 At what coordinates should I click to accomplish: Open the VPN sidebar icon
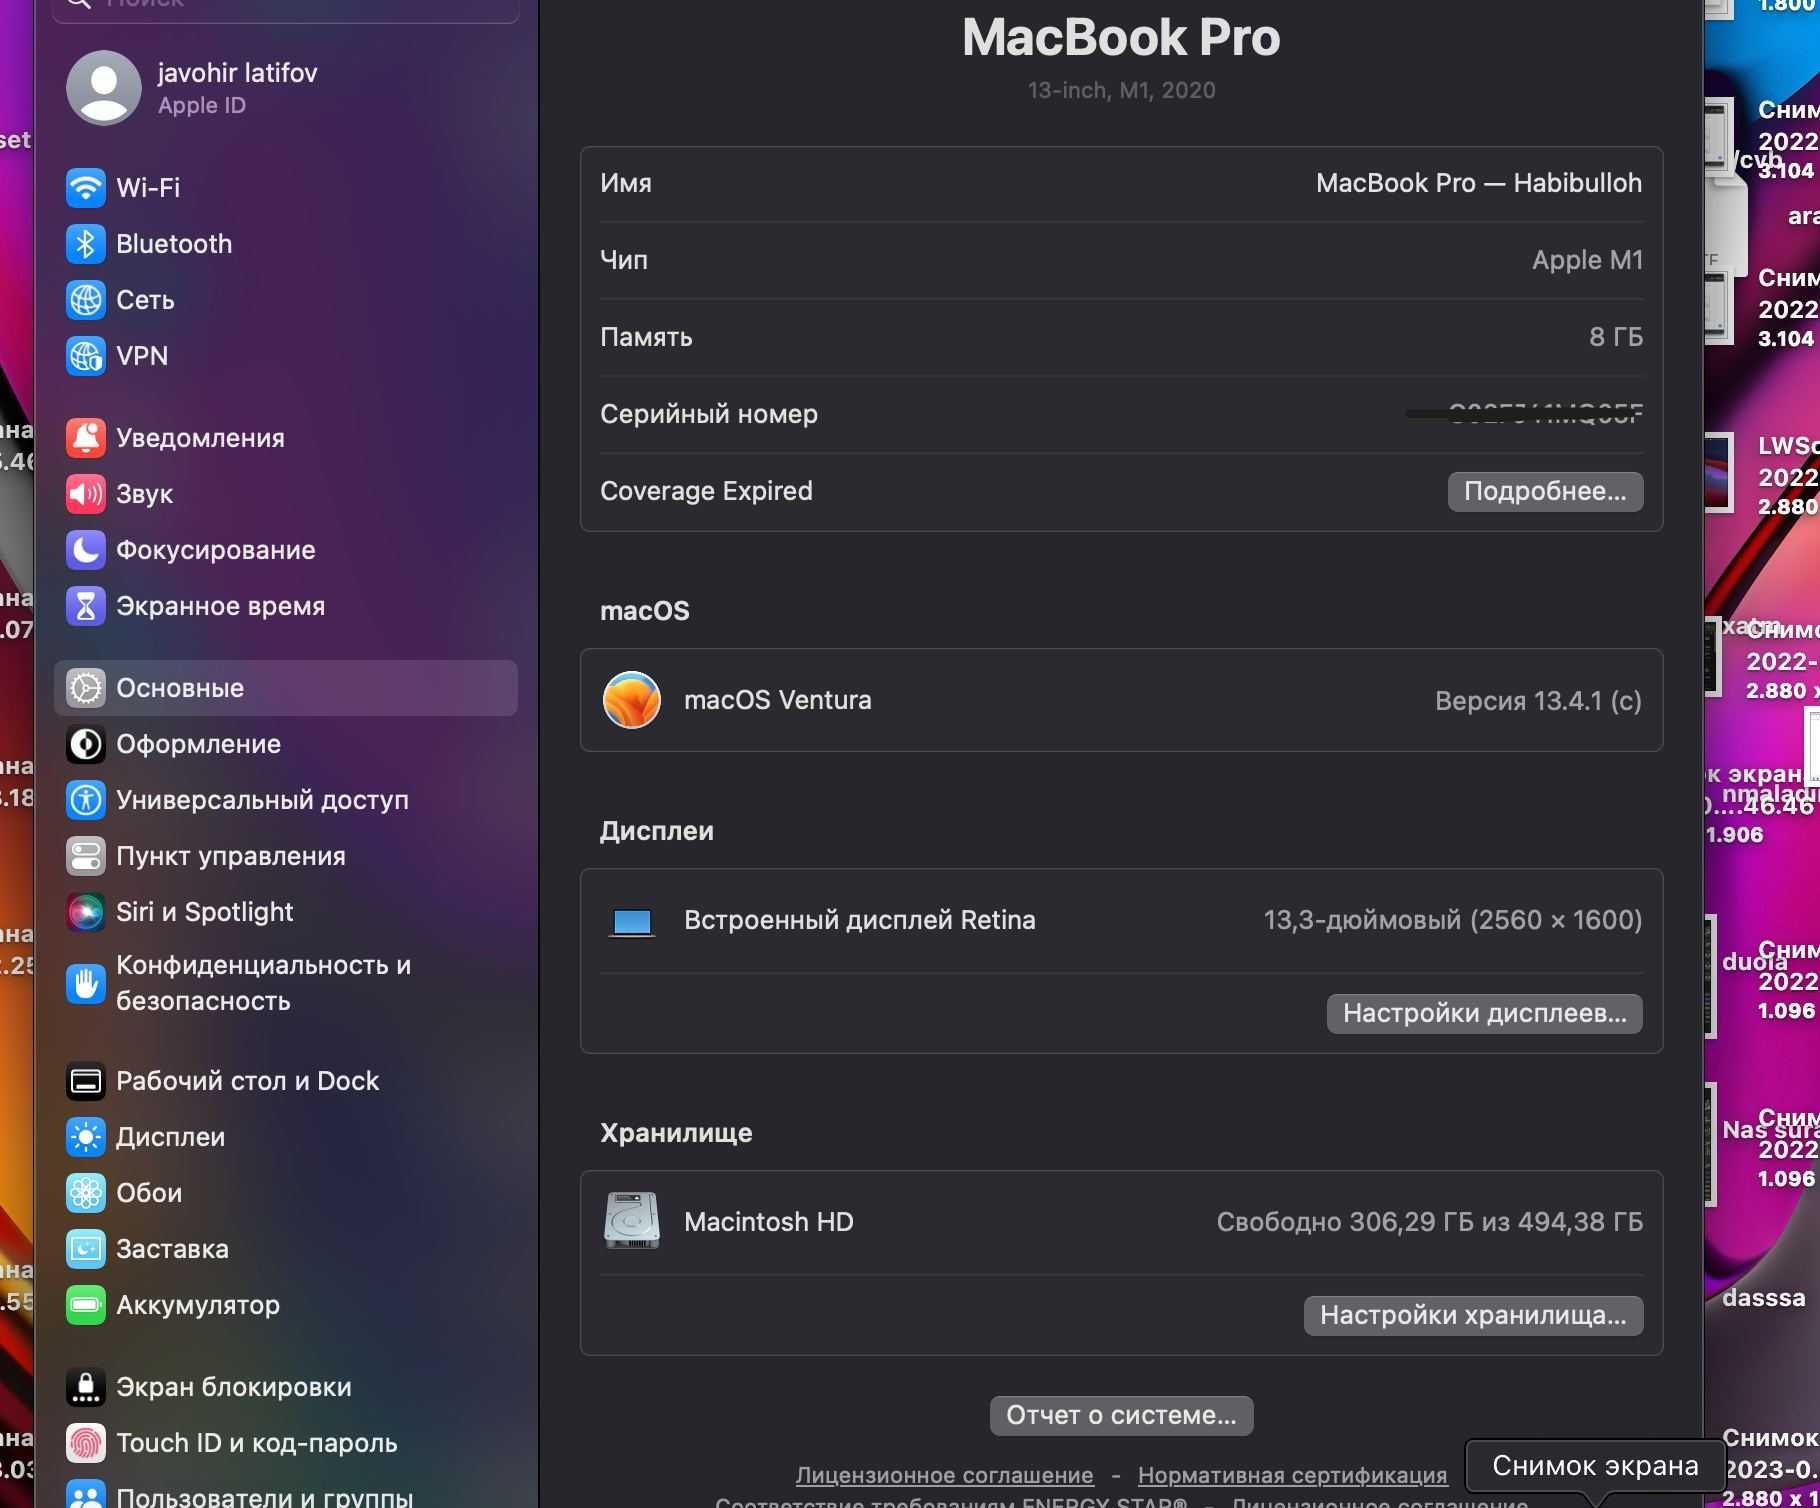point(86,356)
